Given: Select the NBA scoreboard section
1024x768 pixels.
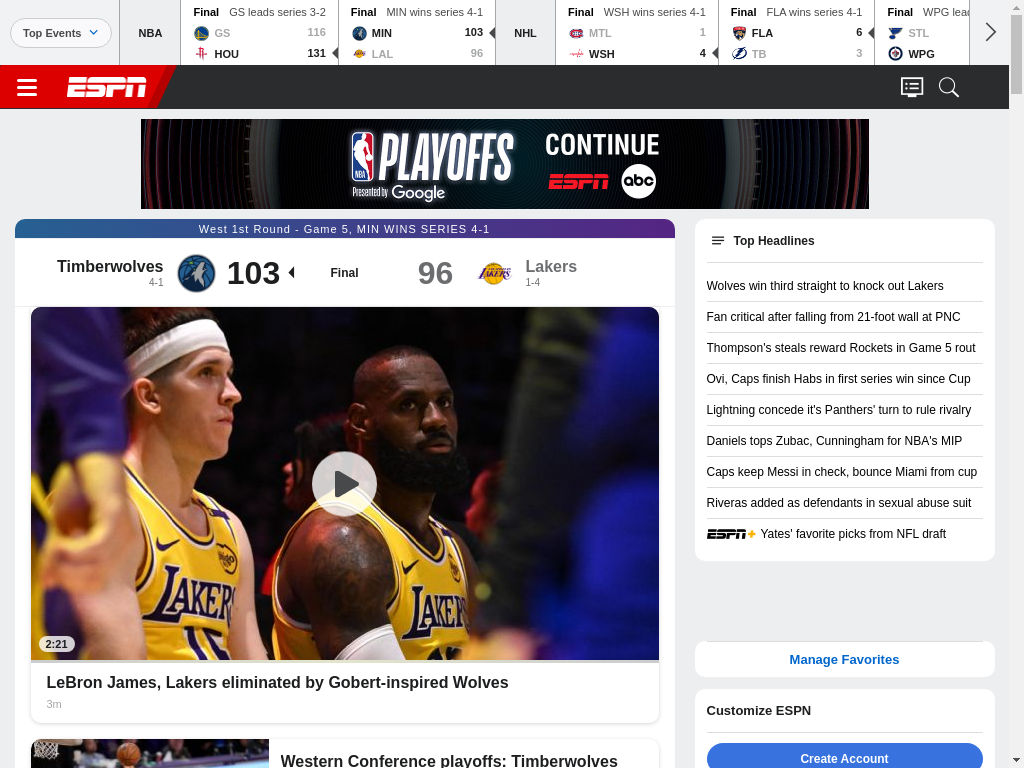Looking at the screenshot, I should coord(150,33).
